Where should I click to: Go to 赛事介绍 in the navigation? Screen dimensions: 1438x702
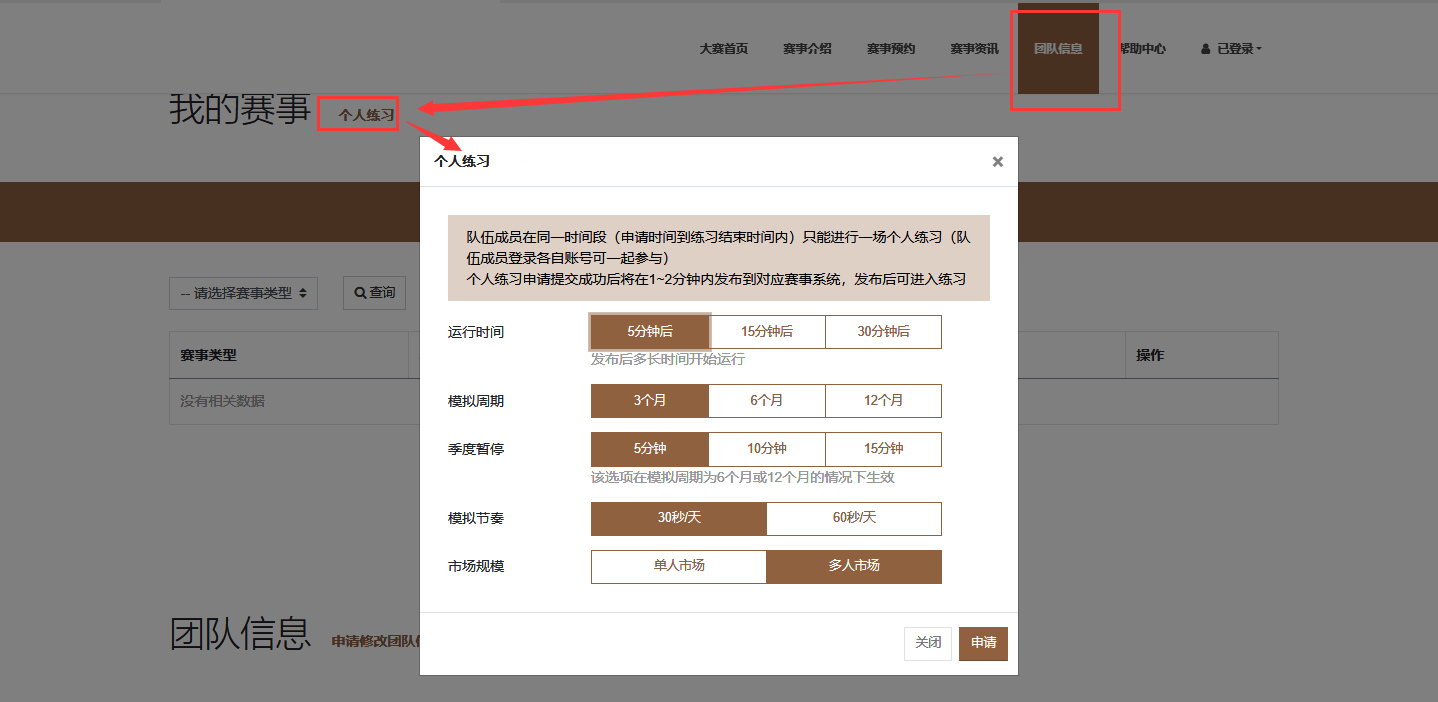click(x=807, y=49)
